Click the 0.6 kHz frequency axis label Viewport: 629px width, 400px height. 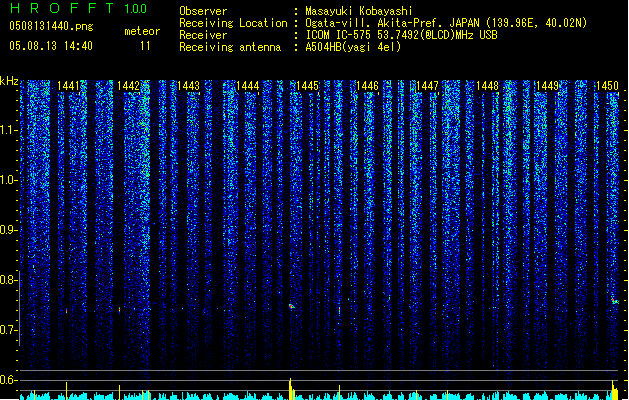pyautogui.click(x=8, y=380)
